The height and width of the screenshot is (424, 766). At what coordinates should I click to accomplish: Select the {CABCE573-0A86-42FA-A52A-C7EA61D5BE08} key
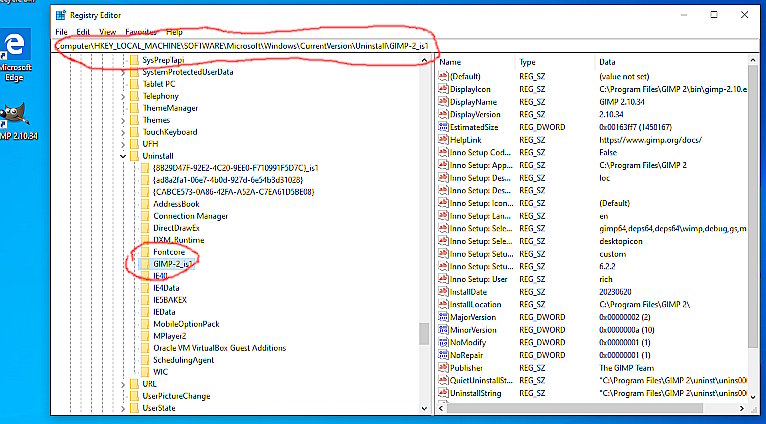tap(234, 192)
